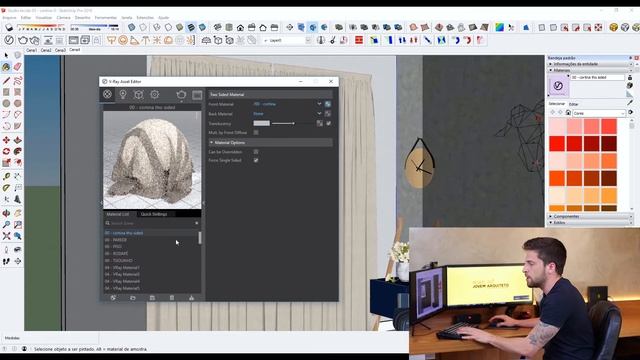
Task: Click the render teapot icon in Asset Editor
Action: pyautogui.click(x=181, y=95)
